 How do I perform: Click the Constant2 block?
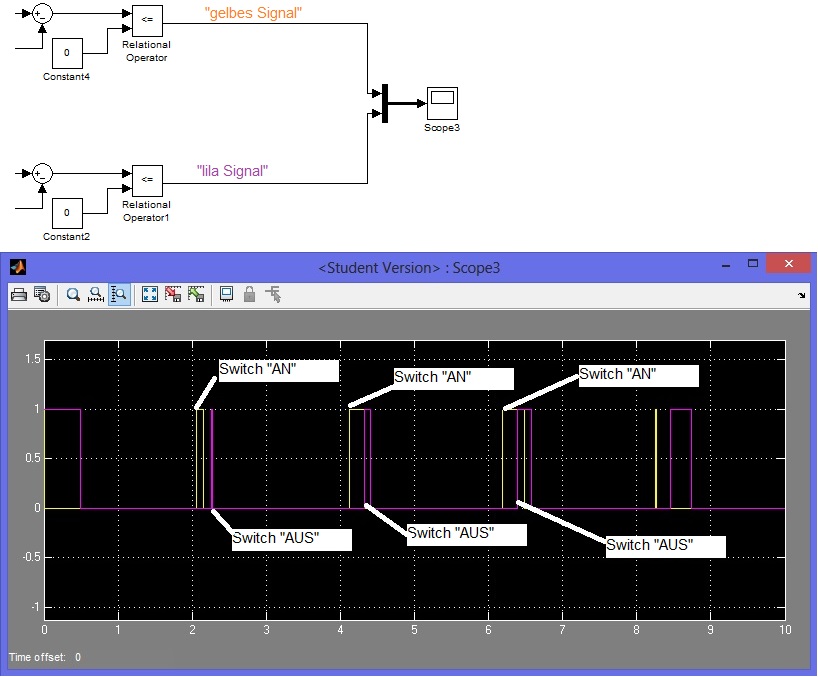tap(67, 213)
